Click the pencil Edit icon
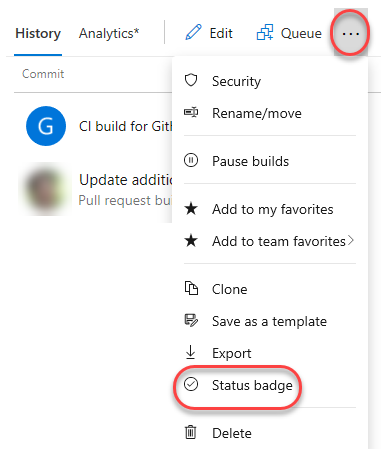This screenshot has width=381, height=449. [x=193, y=32]
